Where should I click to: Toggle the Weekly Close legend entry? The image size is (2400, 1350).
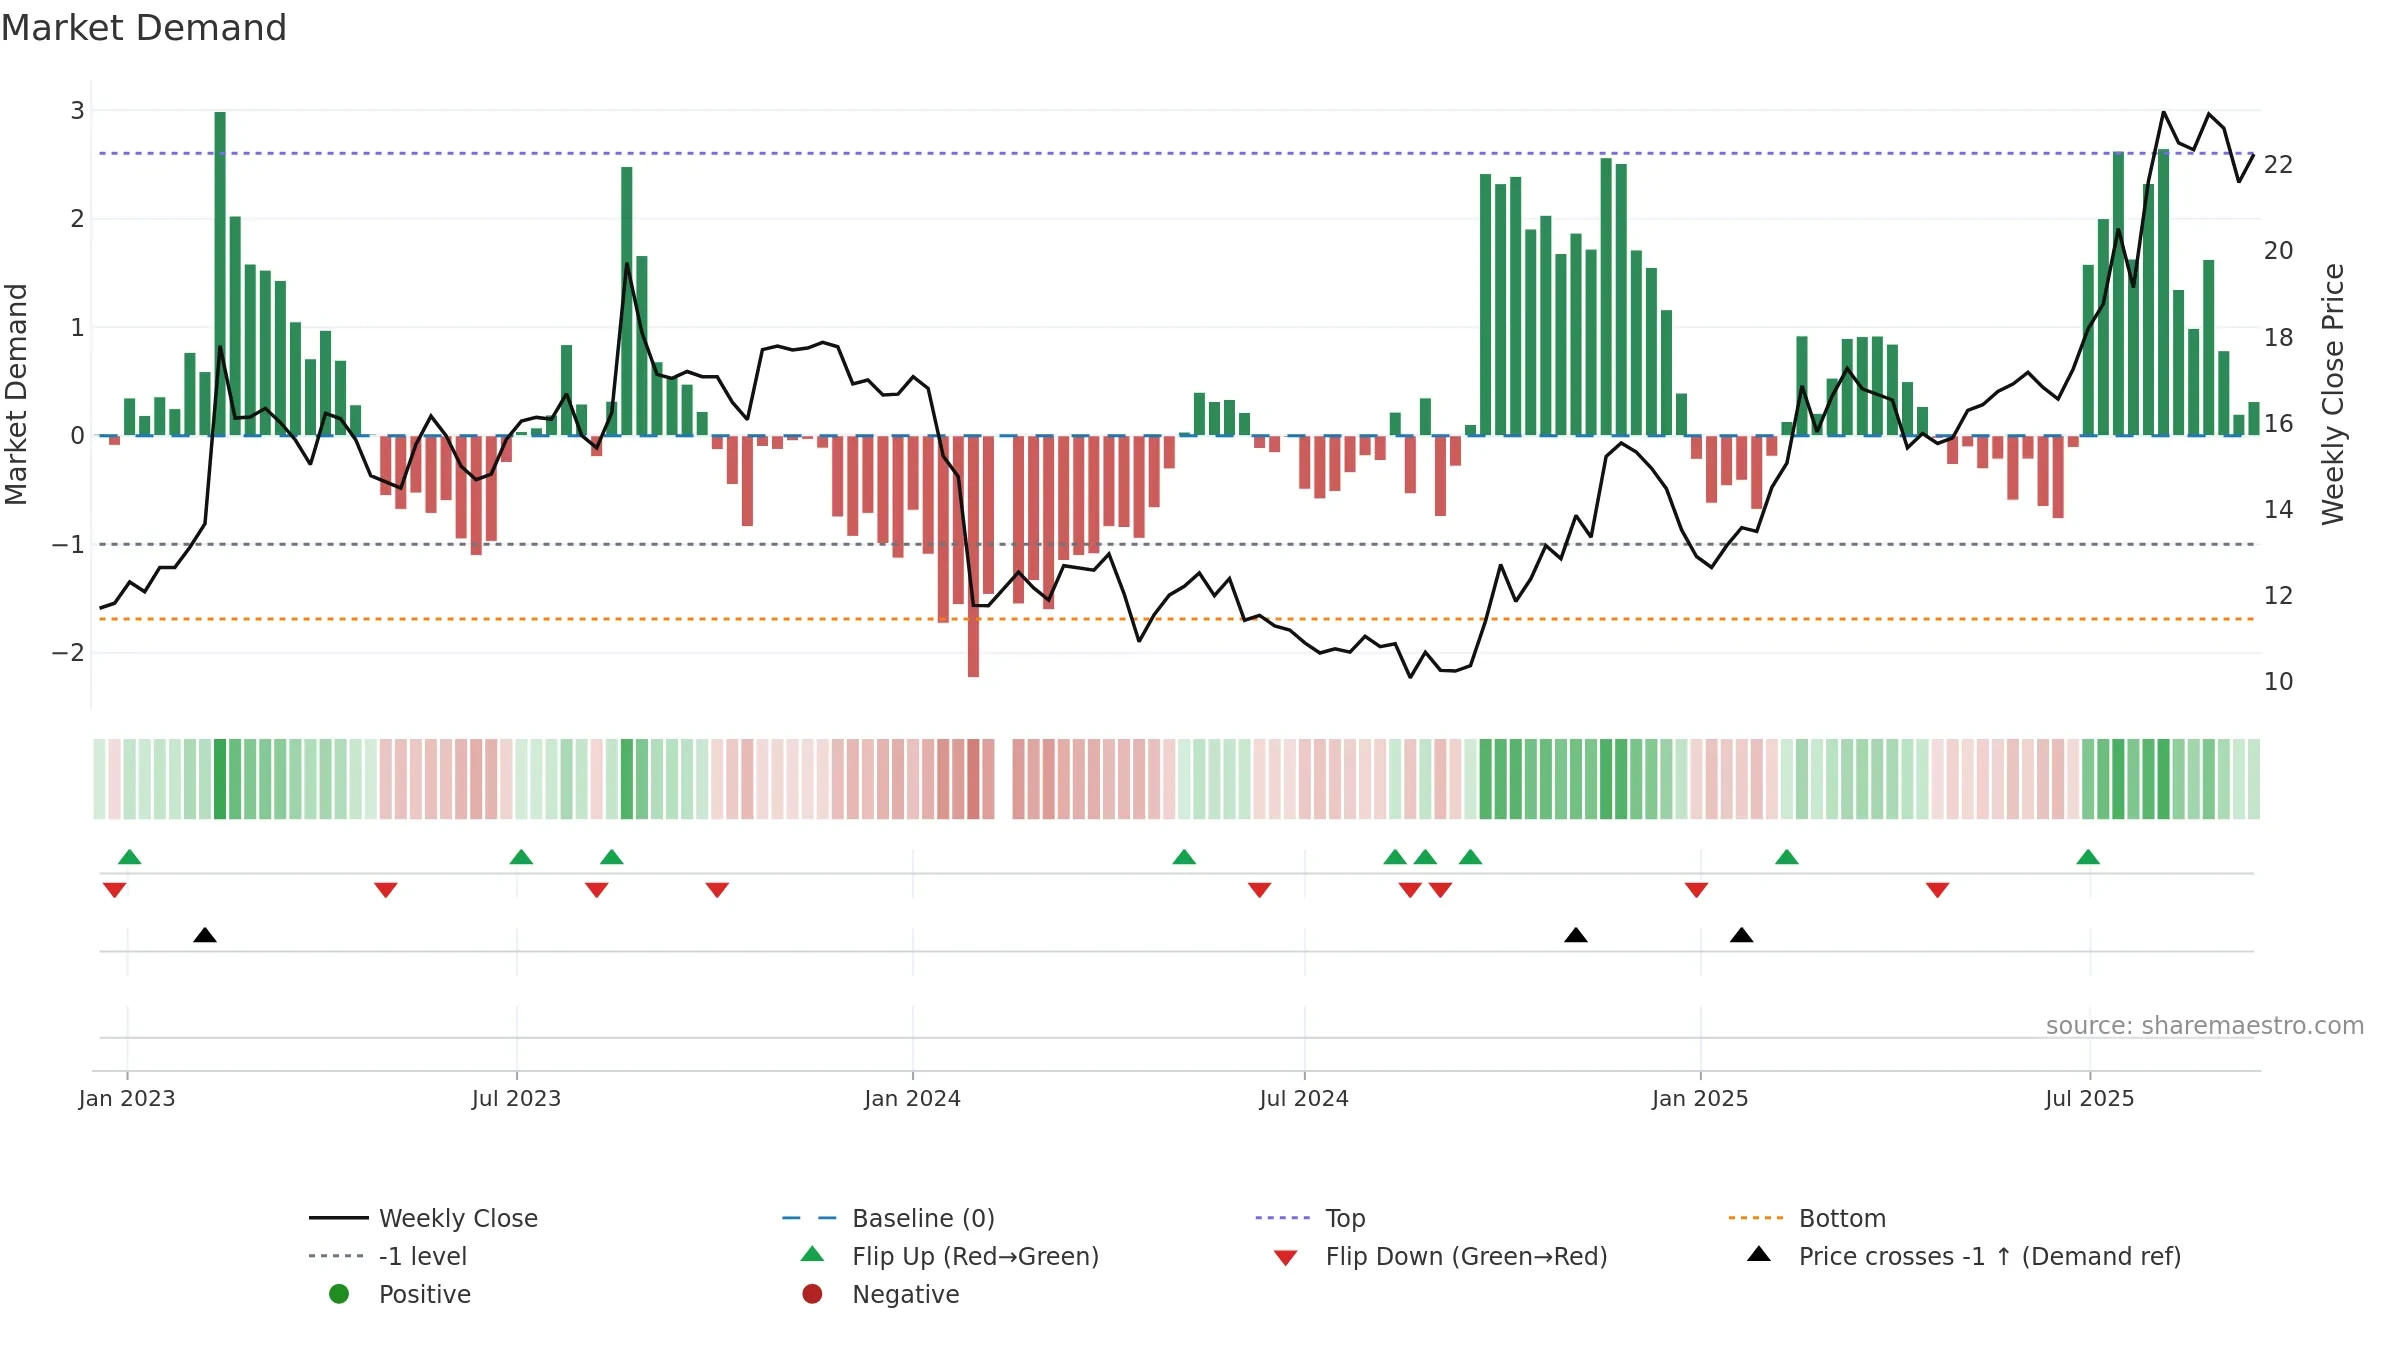tap(424, 1218)
